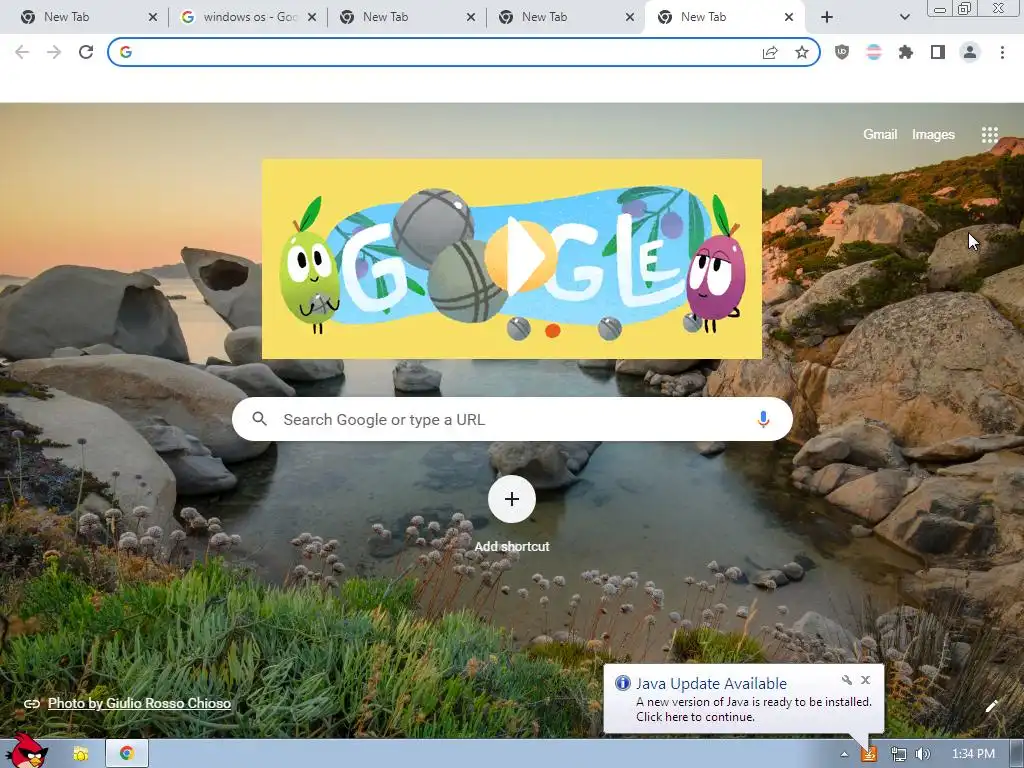Toggle the Chrome side panel
Viewport: 1024px width, 768px height.
coord(938,52)
